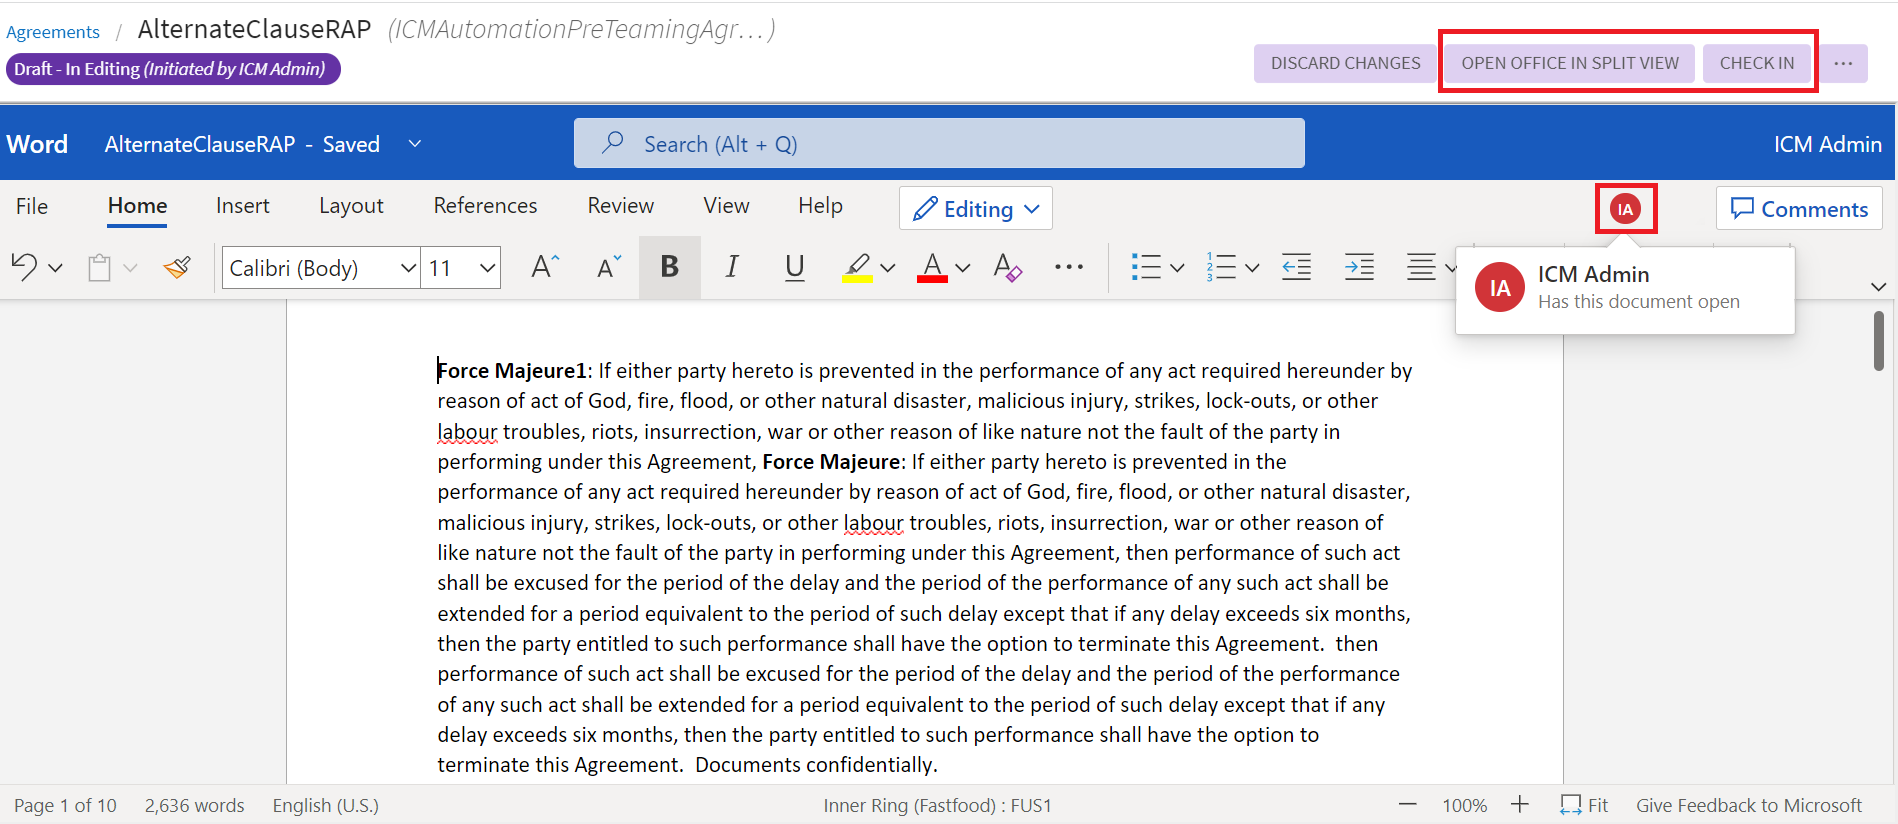Increase font size with grow icon
The width and height of the screenshot is (1898, 824).
click(544, 267)
